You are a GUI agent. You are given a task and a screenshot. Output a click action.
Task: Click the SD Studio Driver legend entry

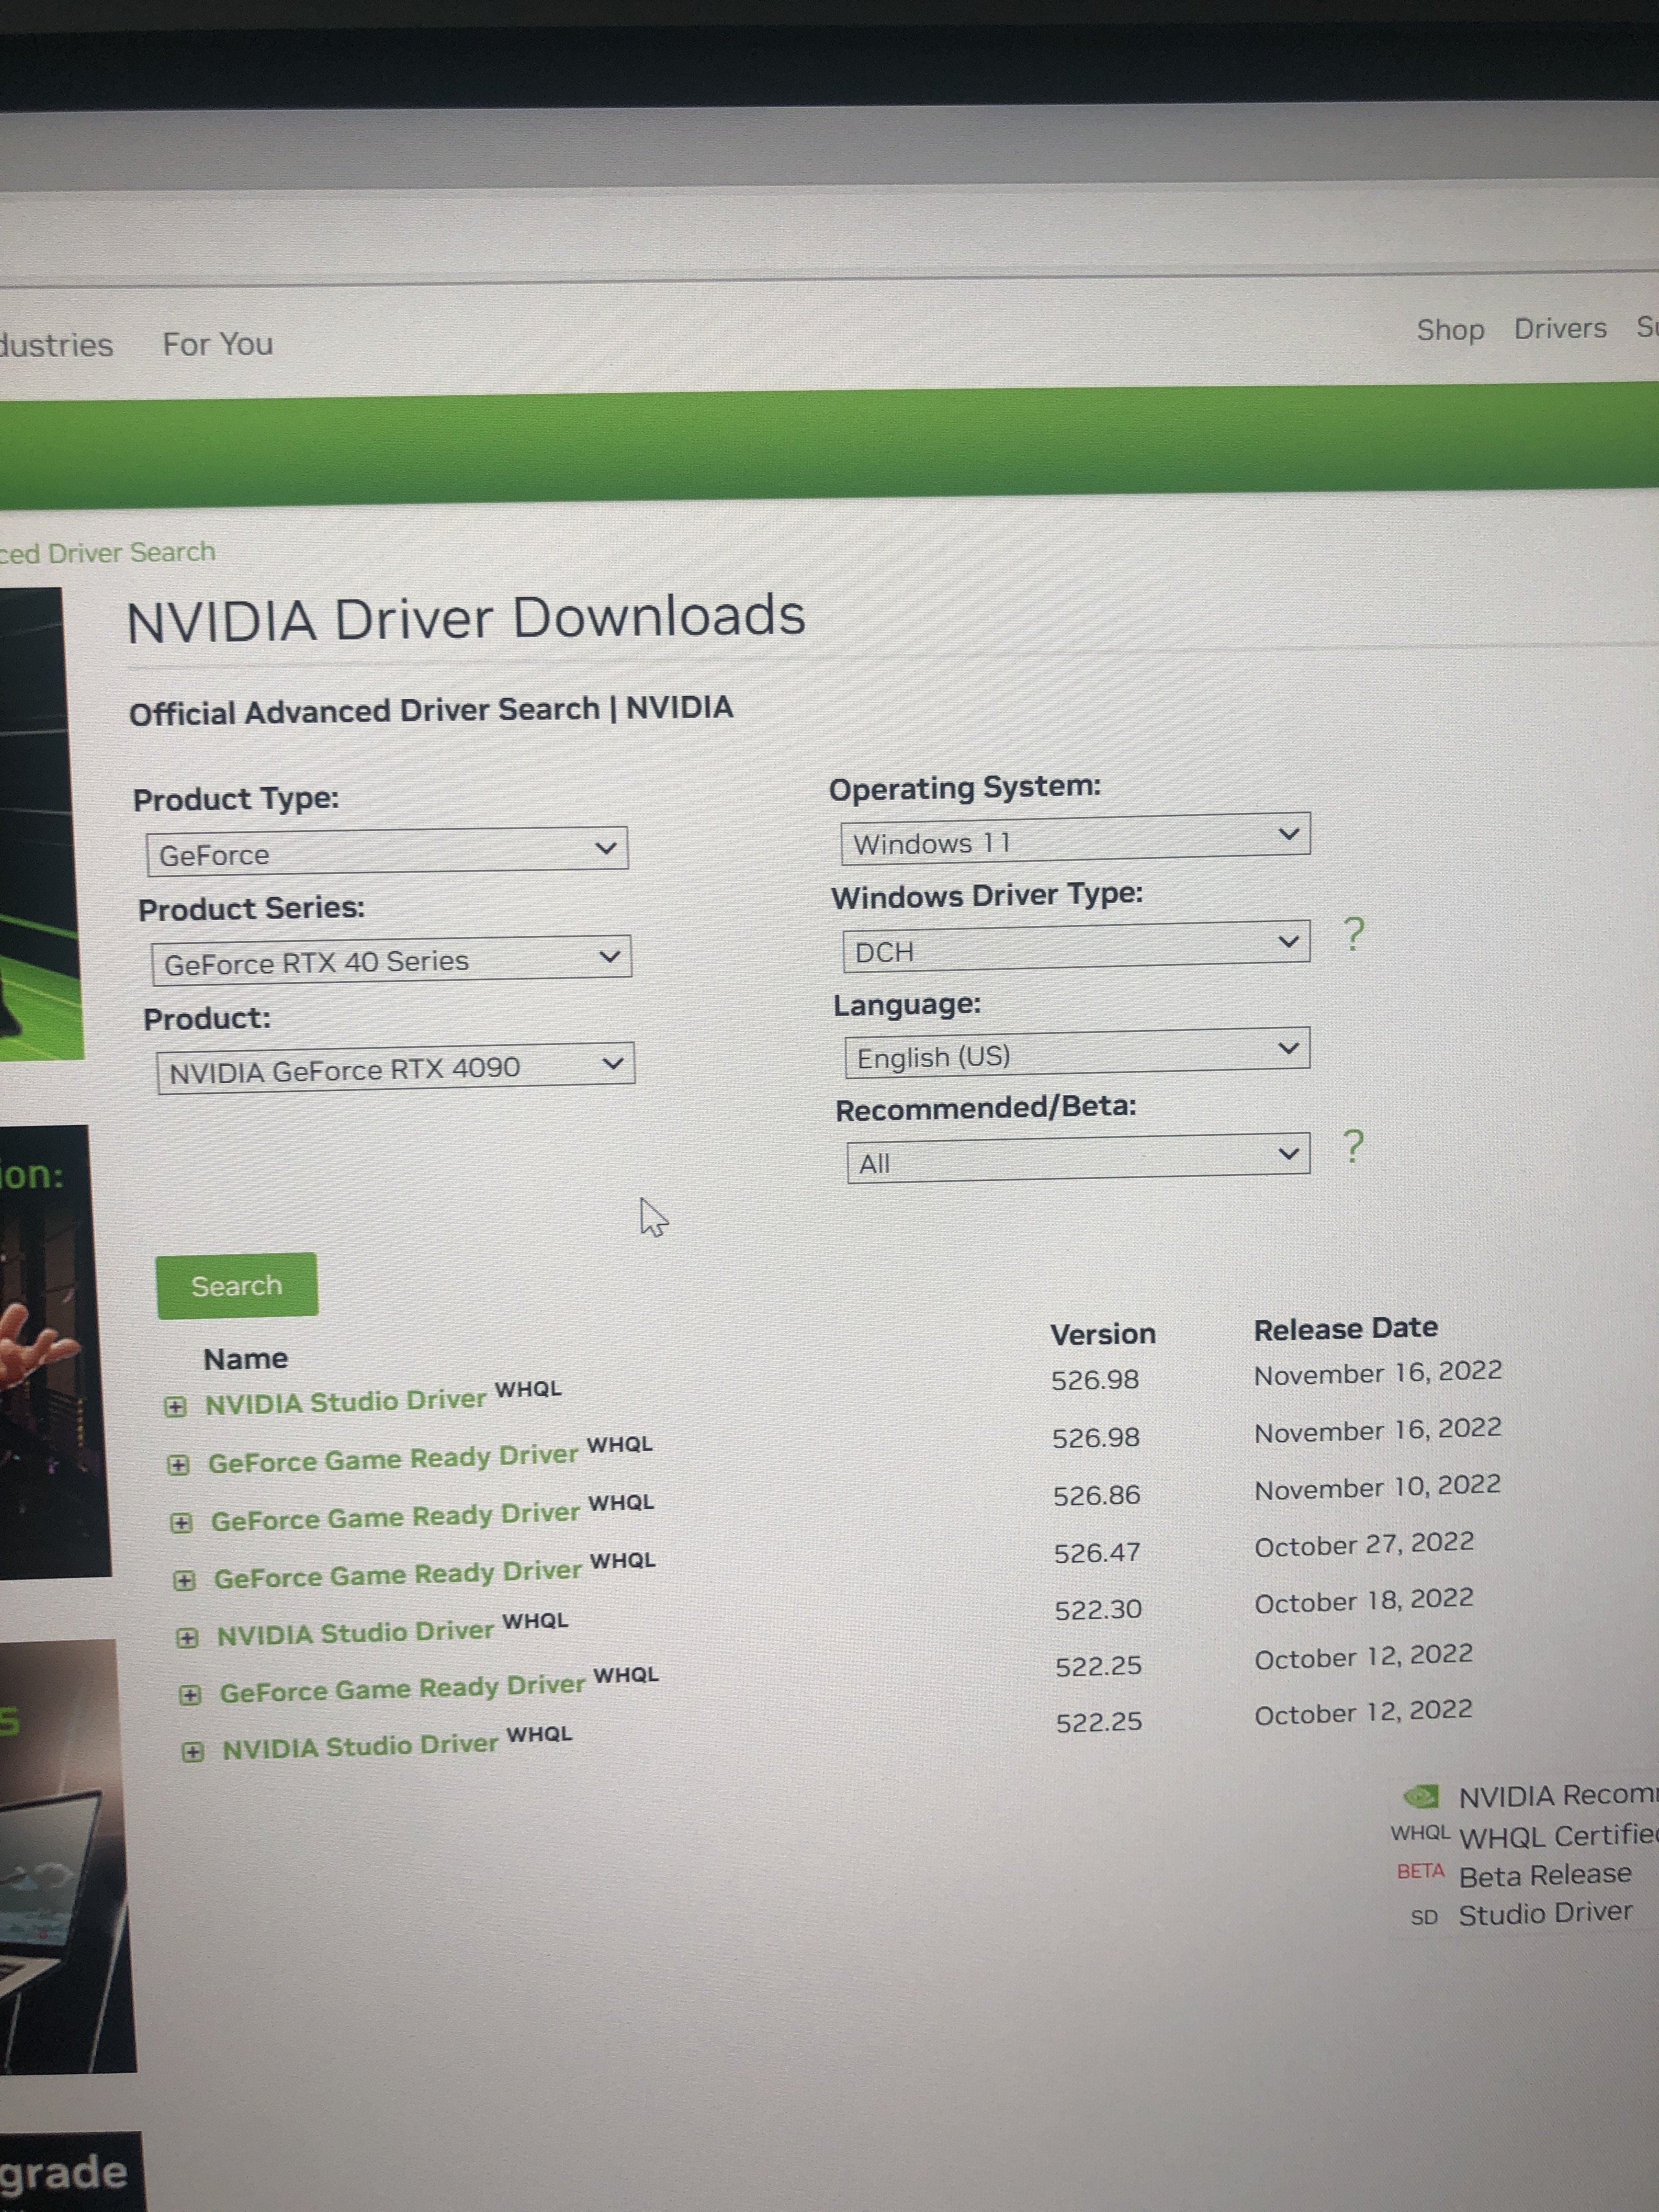coord(1521,1914)
